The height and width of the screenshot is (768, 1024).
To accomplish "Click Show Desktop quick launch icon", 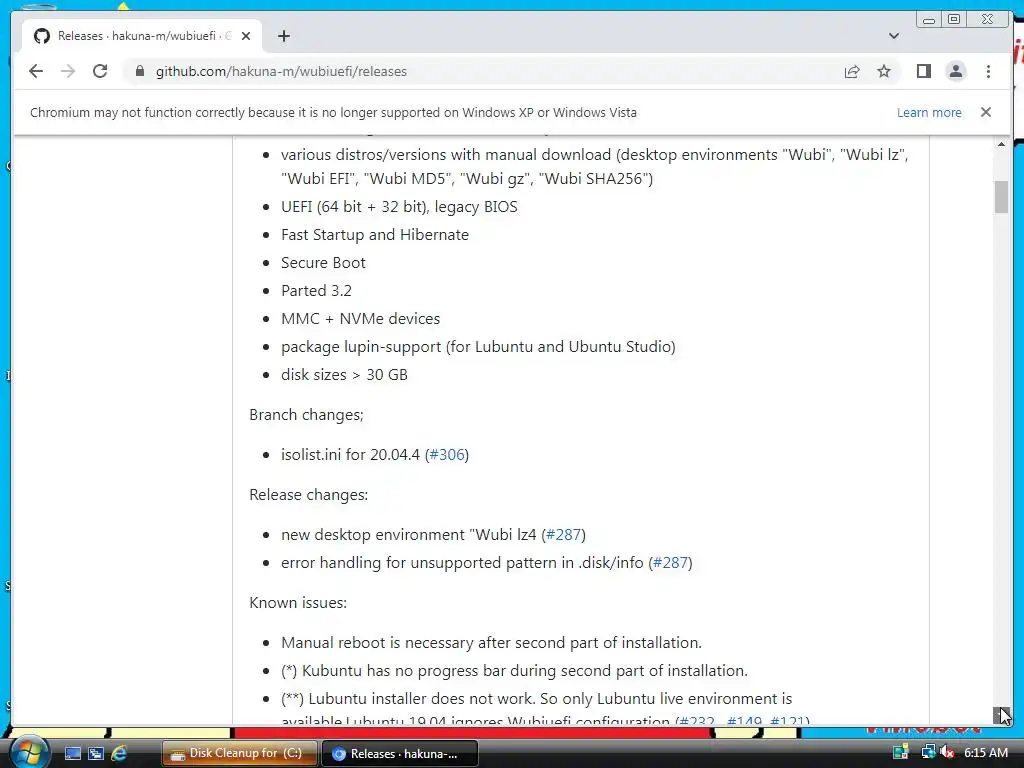I will coord(72,754).
